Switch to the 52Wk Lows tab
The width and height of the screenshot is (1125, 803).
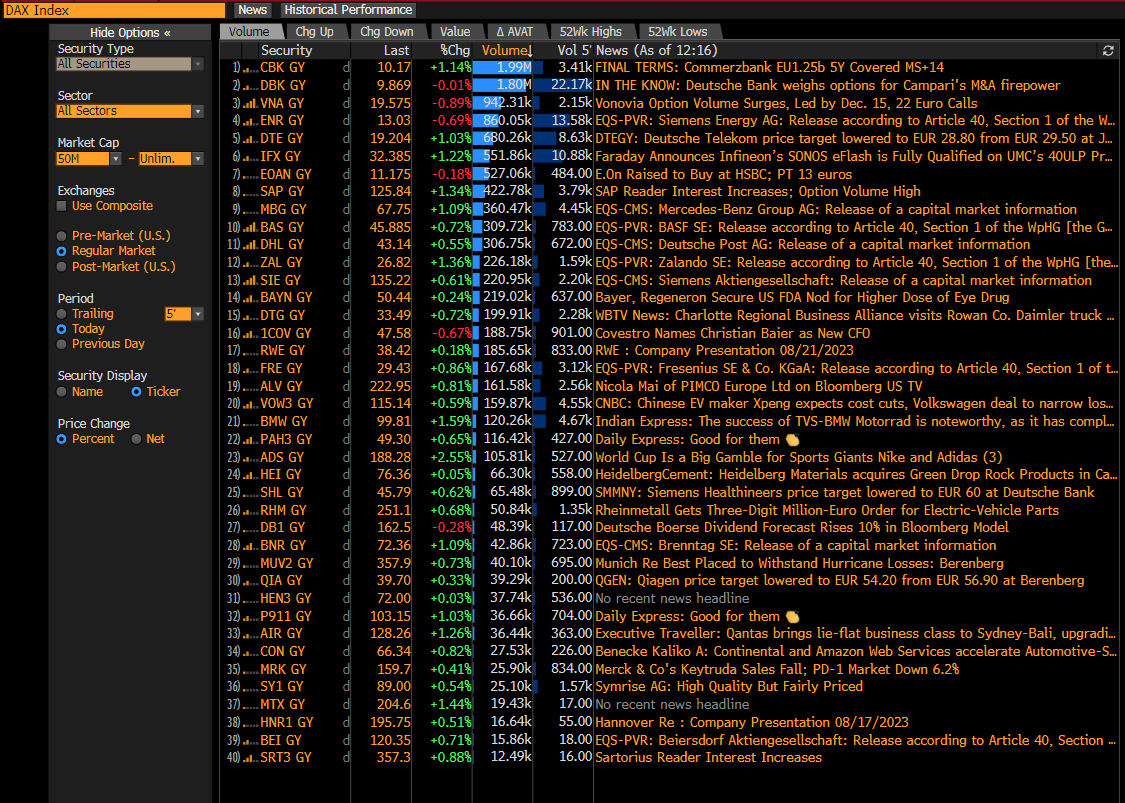tap(677, 32)
